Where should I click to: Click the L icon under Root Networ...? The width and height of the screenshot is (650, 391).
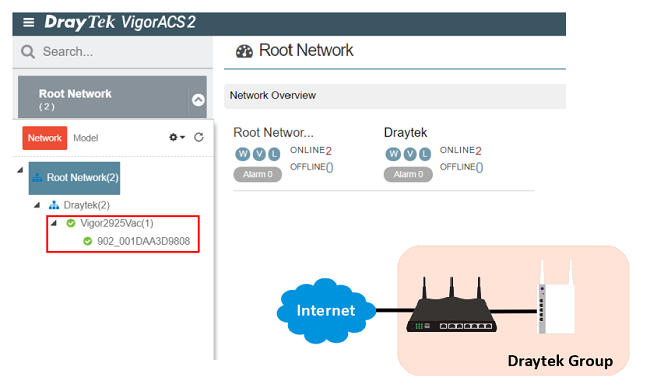click(274, 154)
